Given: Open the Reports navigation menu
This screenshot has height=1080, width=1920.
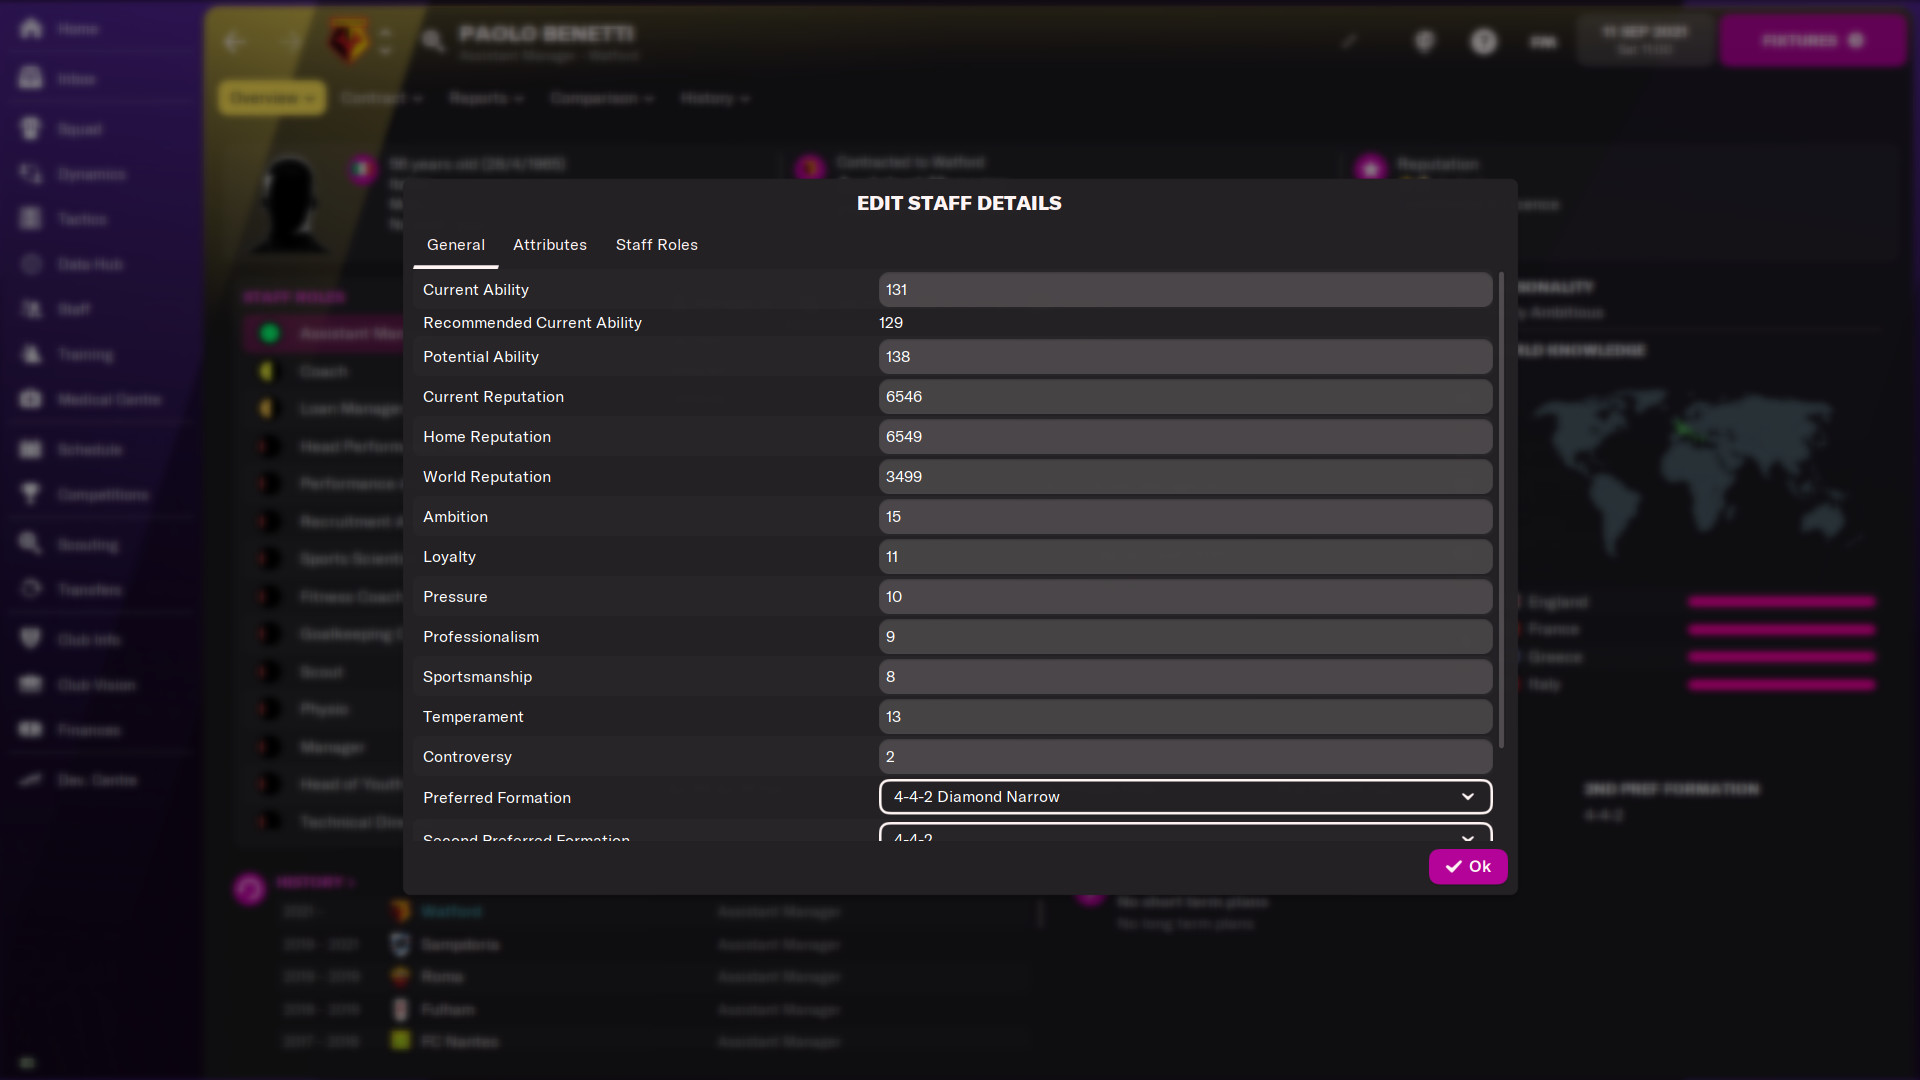Looking at the screenshot, I should [485, 98].
